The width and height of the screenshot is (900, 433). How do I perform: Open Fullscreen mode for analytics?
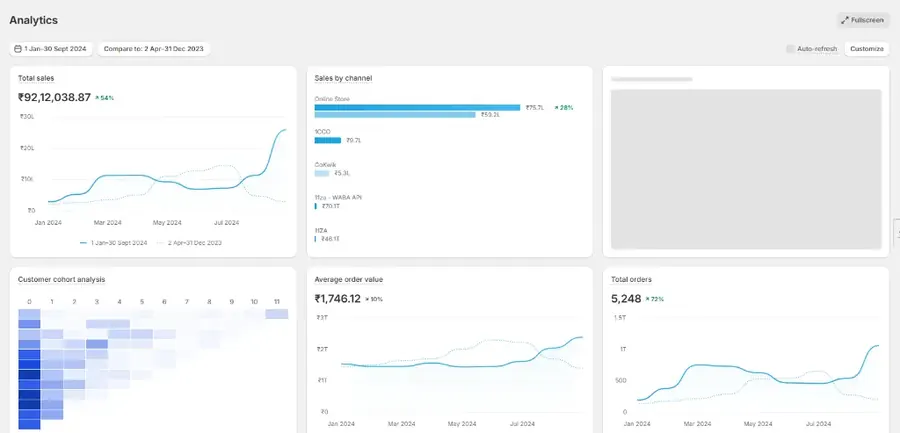863,20
